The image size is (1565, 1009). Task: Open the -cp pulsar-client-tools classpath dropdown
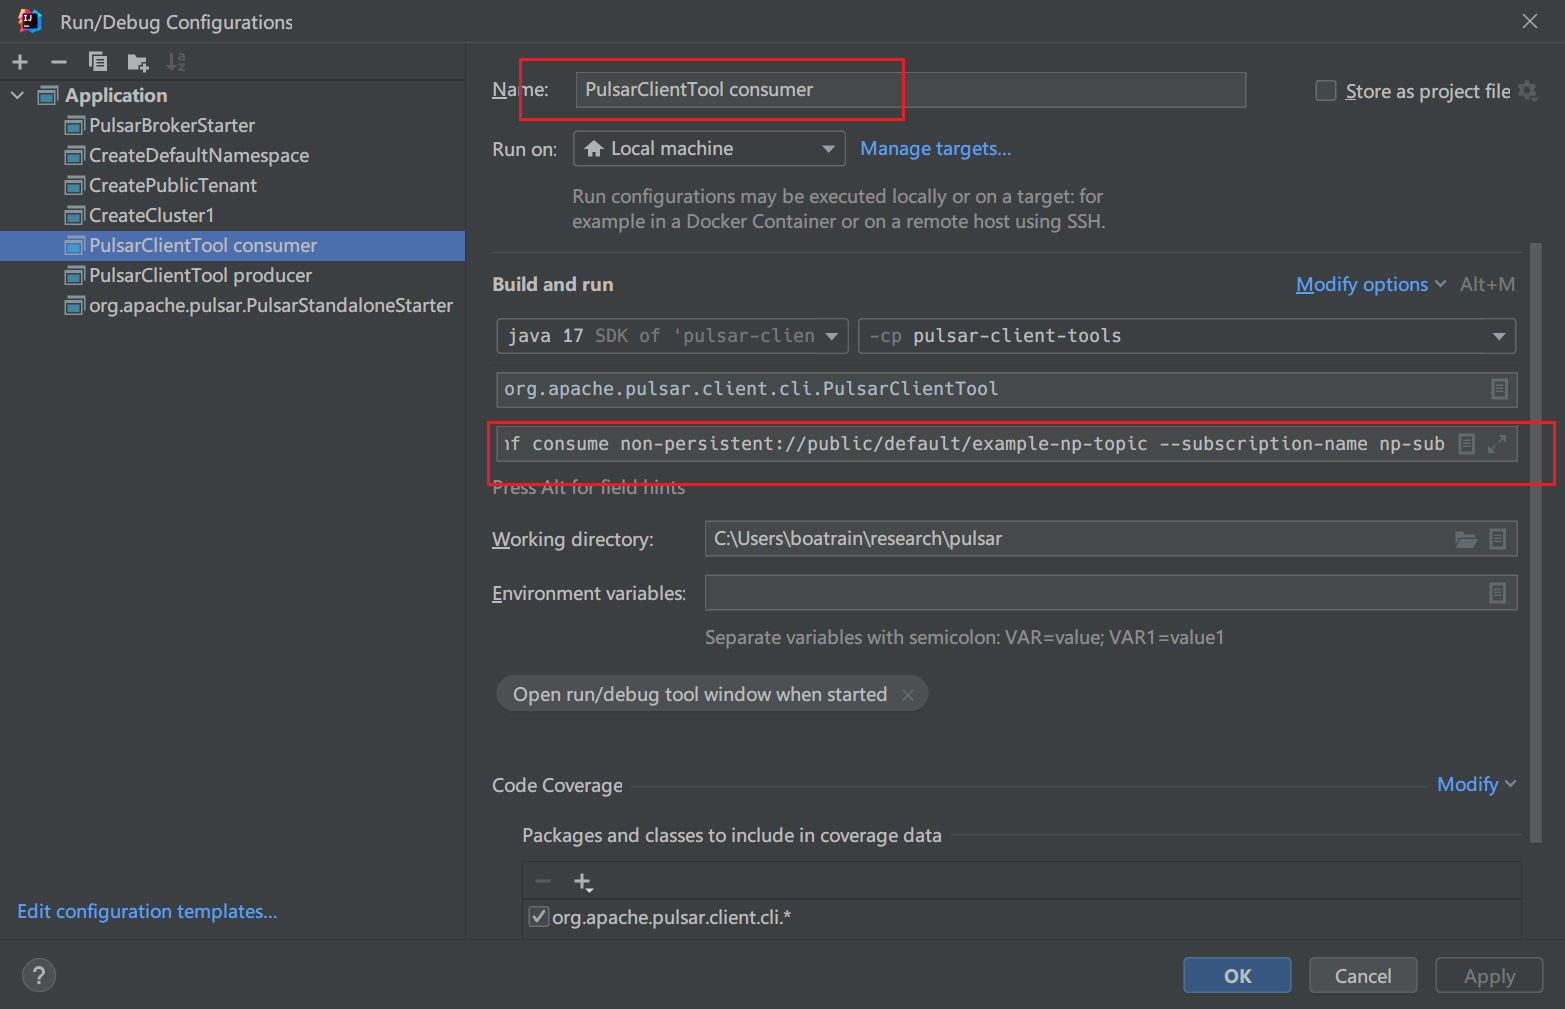tap(1186, 336)
